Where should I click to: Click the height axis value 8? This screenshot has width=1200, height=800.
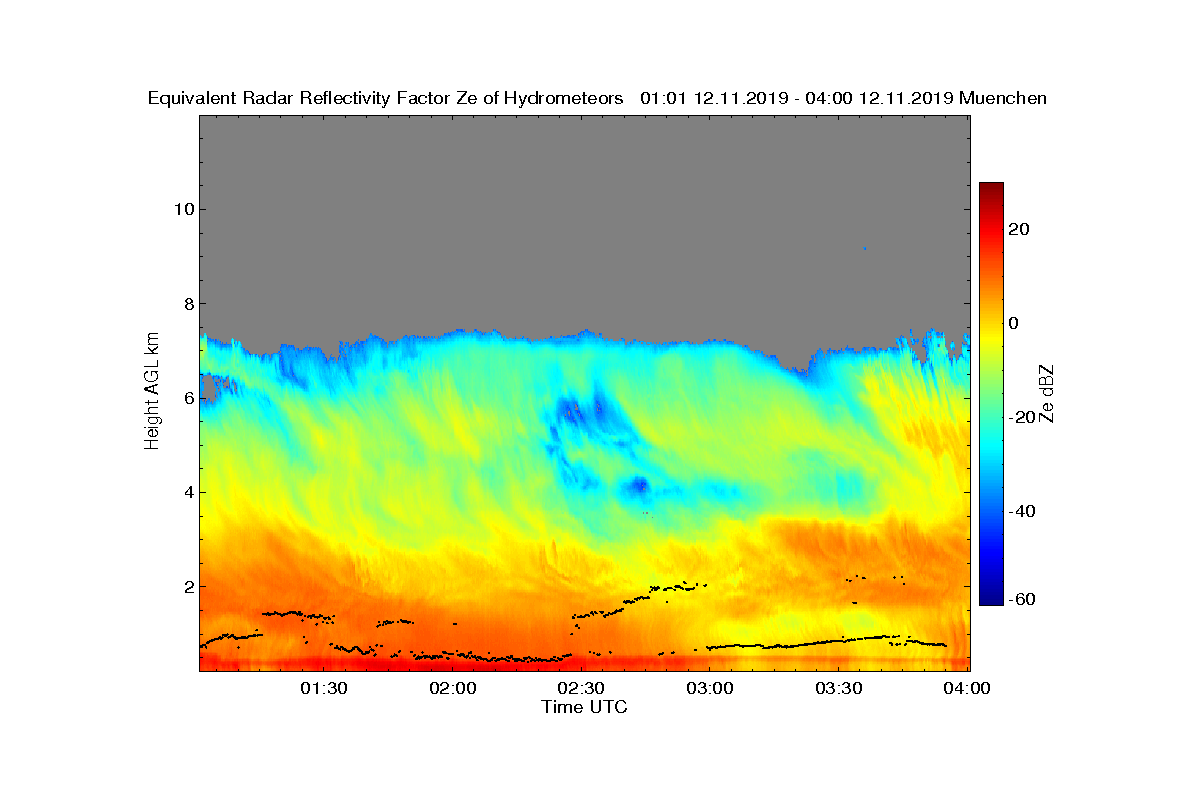coord(188,304)
